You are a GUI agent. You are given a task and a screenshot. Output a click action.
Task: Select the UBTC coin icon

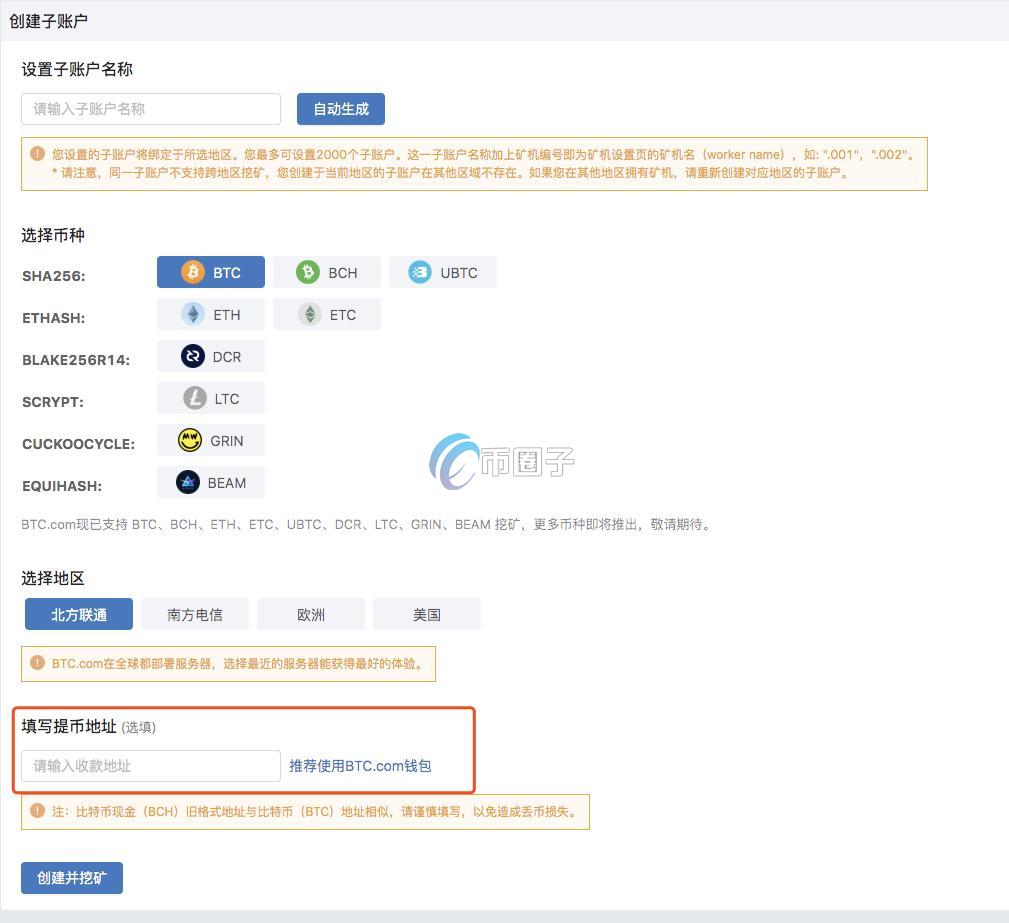pos(420,272)
